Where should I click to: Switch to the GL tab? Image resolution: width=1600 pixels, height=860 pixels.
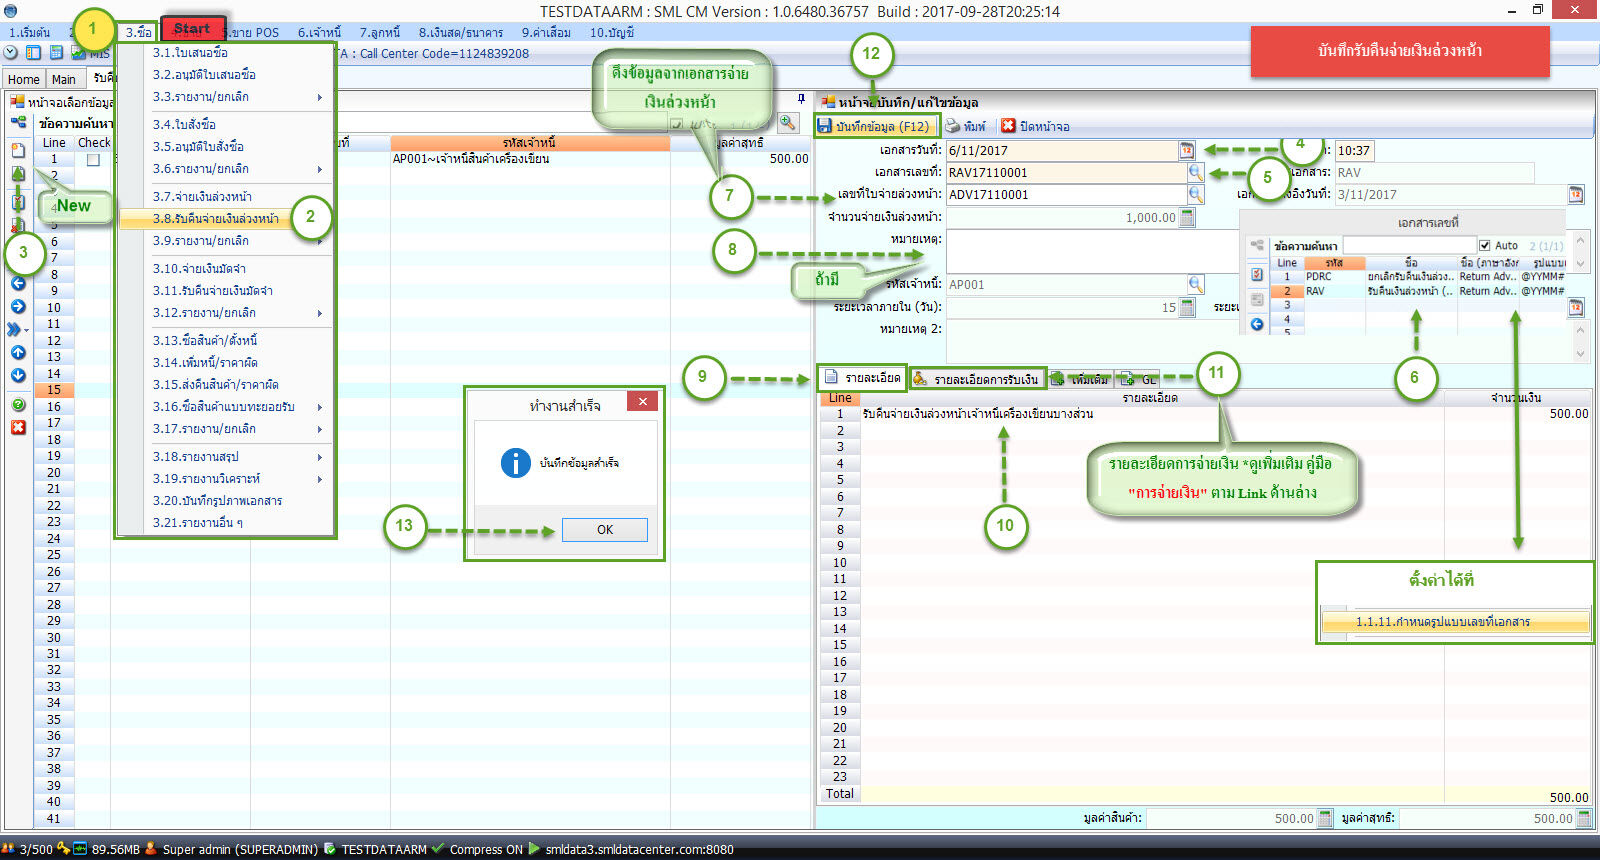point(1138,379)
